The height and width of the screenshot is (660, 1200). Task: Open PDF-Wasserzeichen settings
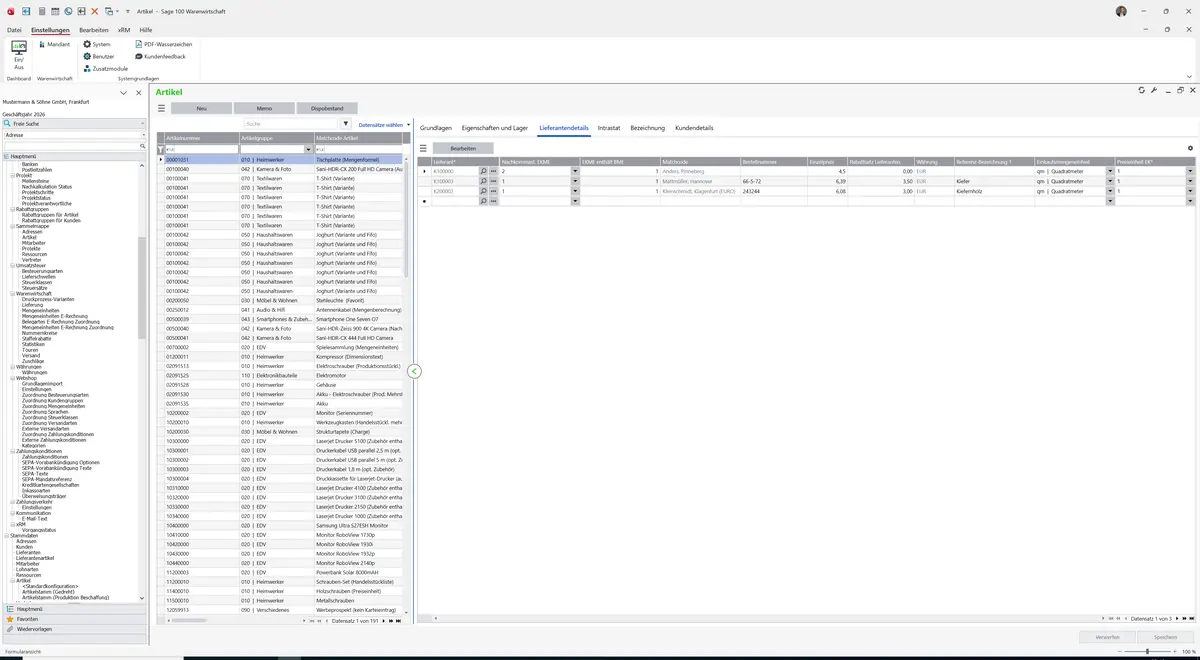point(164,45)
